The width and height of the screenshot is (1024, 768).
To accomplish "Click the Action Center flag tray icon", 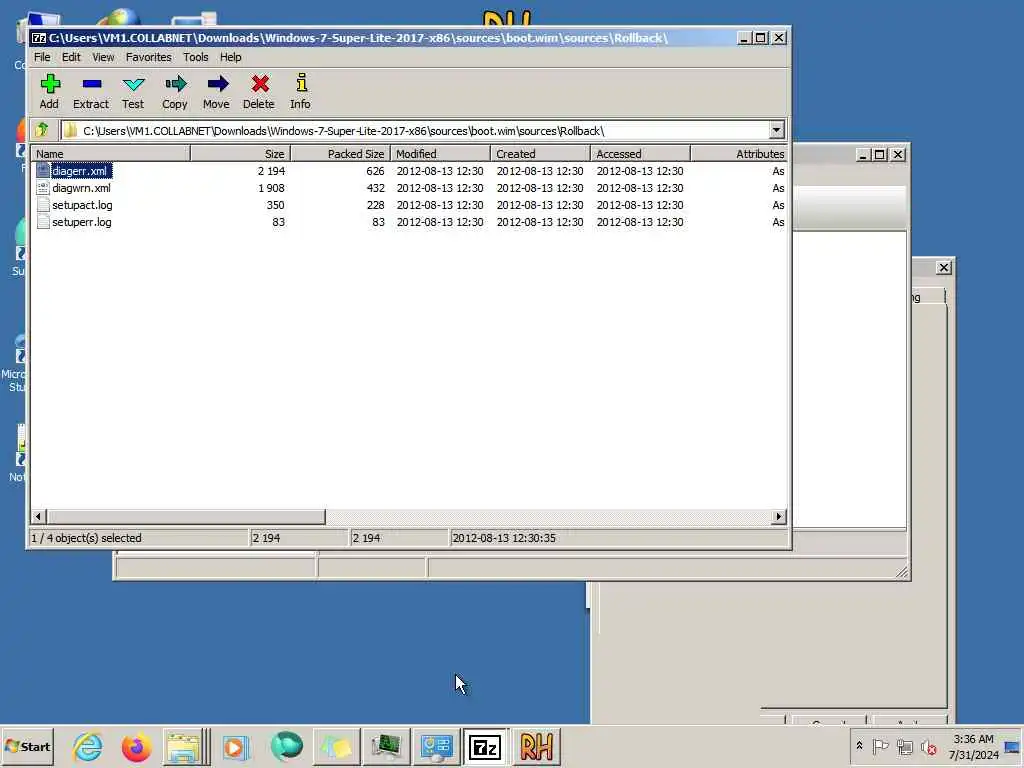I will [880, 746].
